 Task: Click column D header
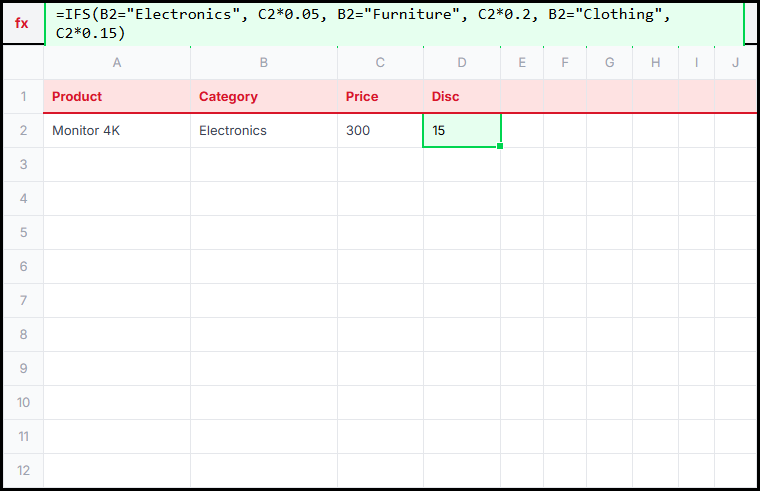[462, 63]
